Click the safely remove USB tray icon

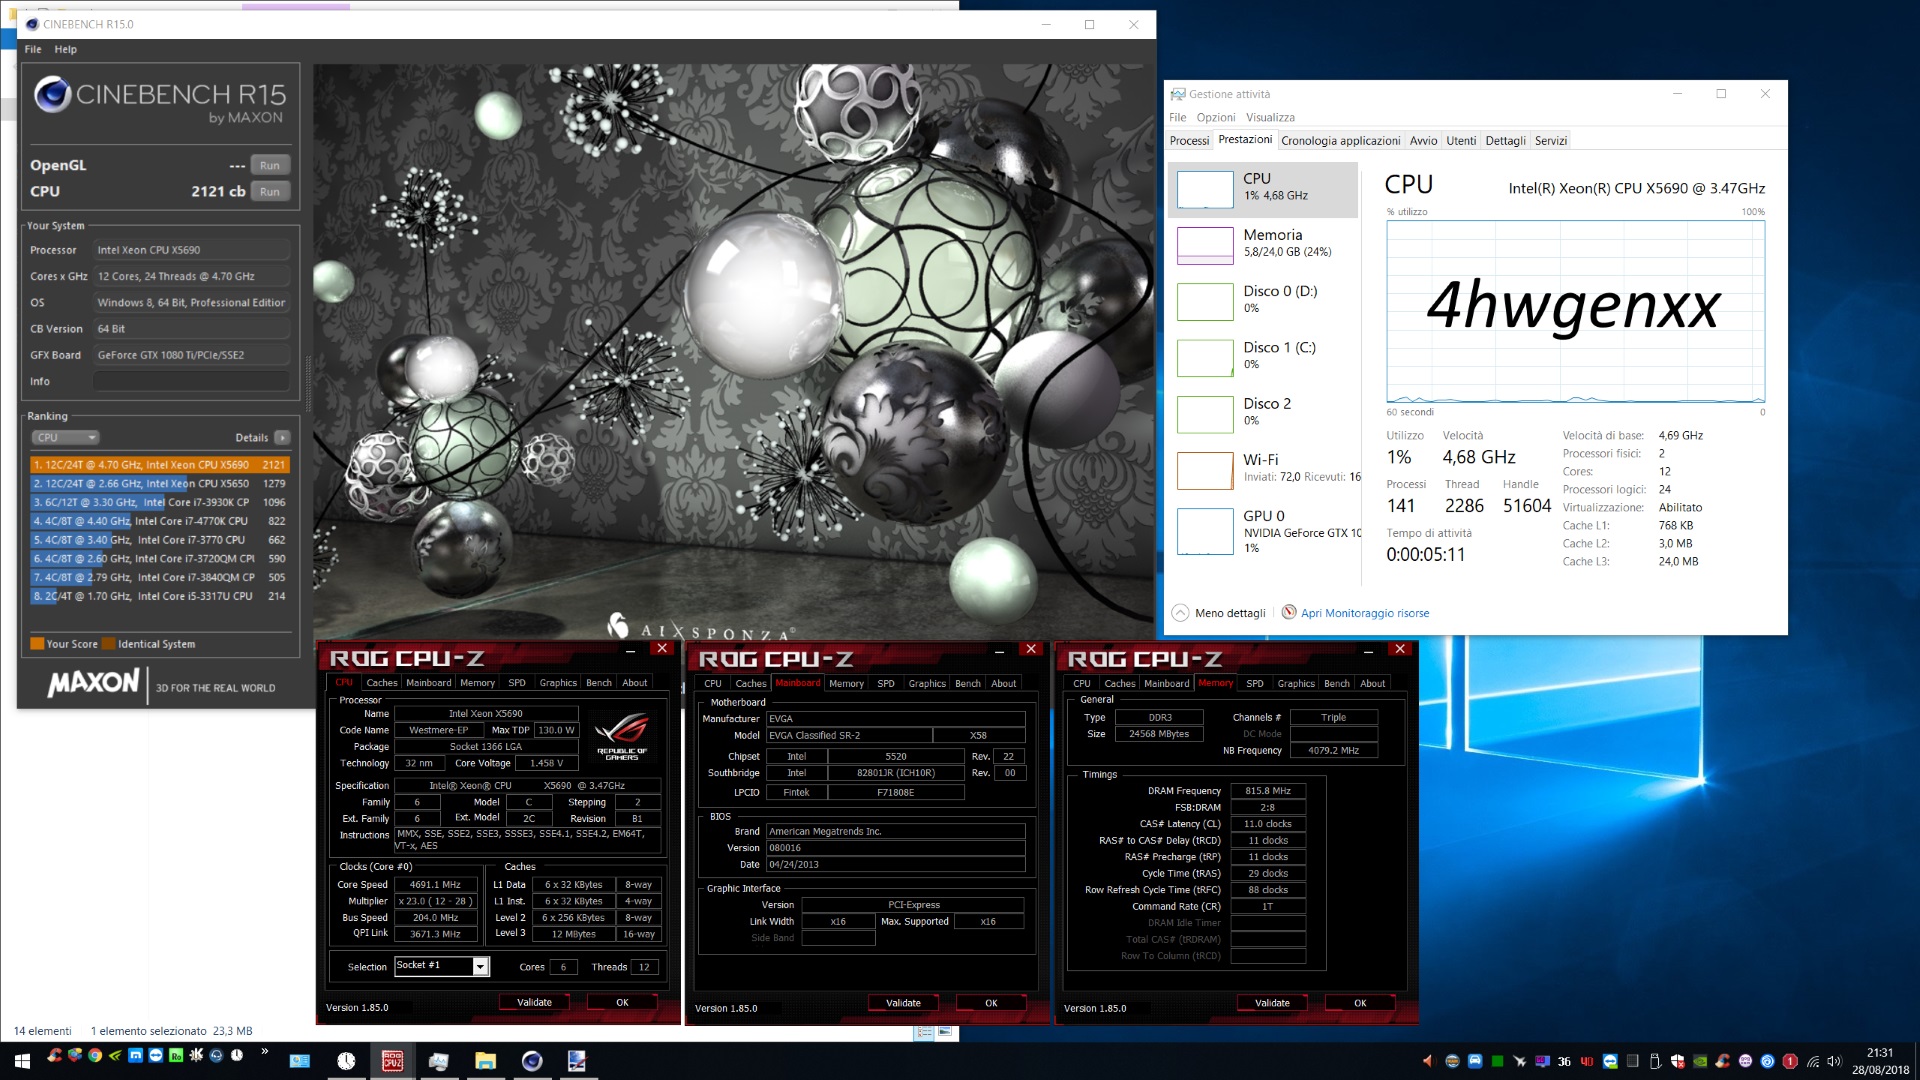pyautogui.click(x=1655, y=1061)
